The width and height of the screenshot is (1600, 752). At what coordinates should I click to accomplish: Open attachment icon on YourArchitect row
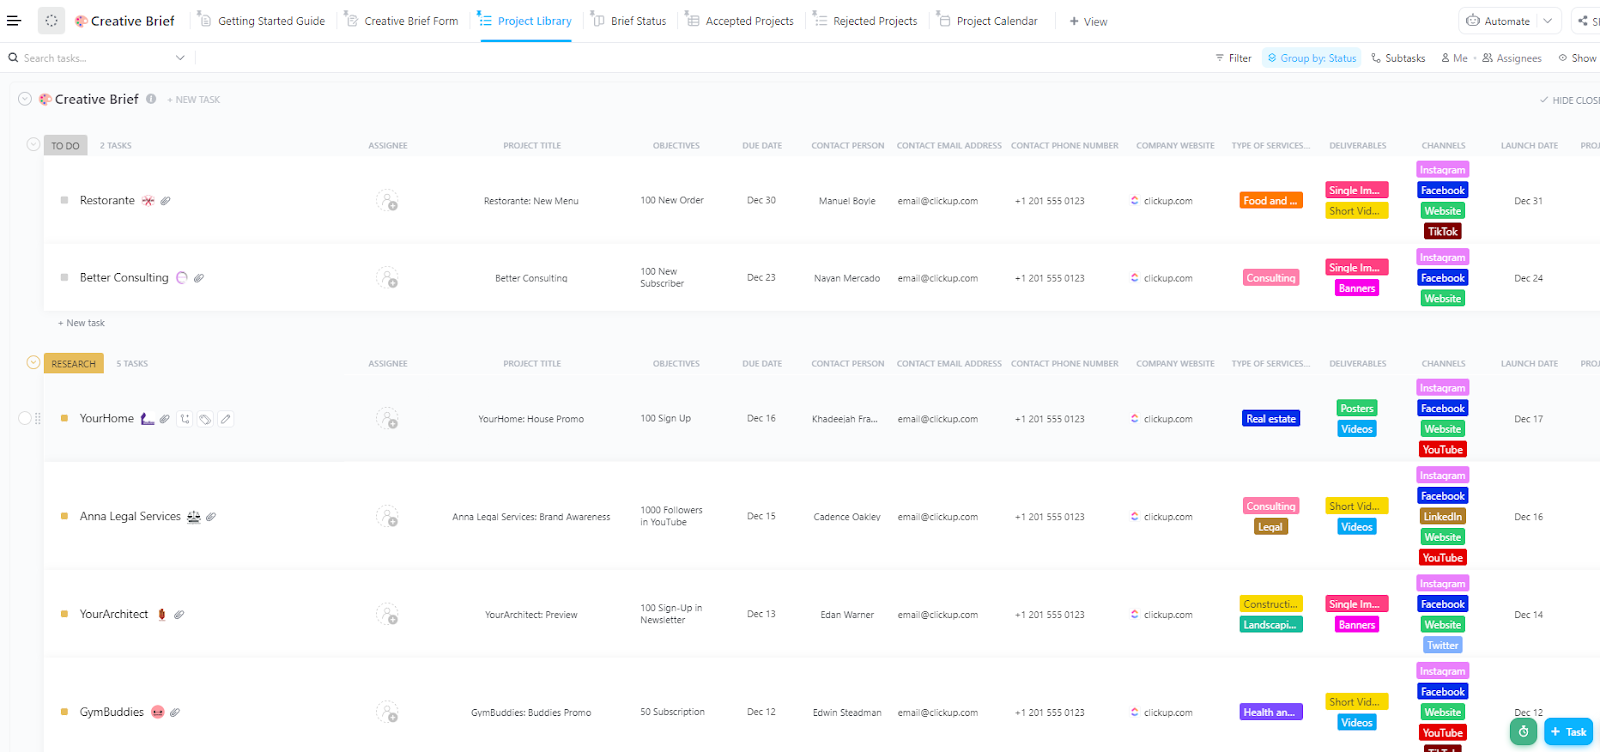pos(179,615)
